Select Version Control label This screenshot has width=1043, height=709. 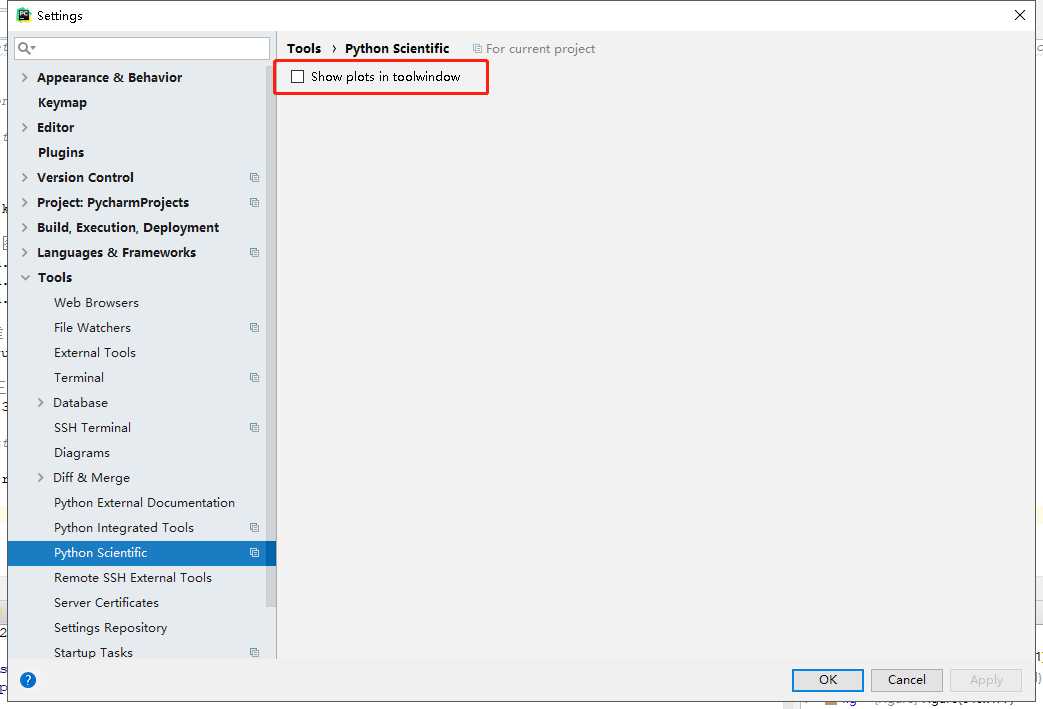85,178
